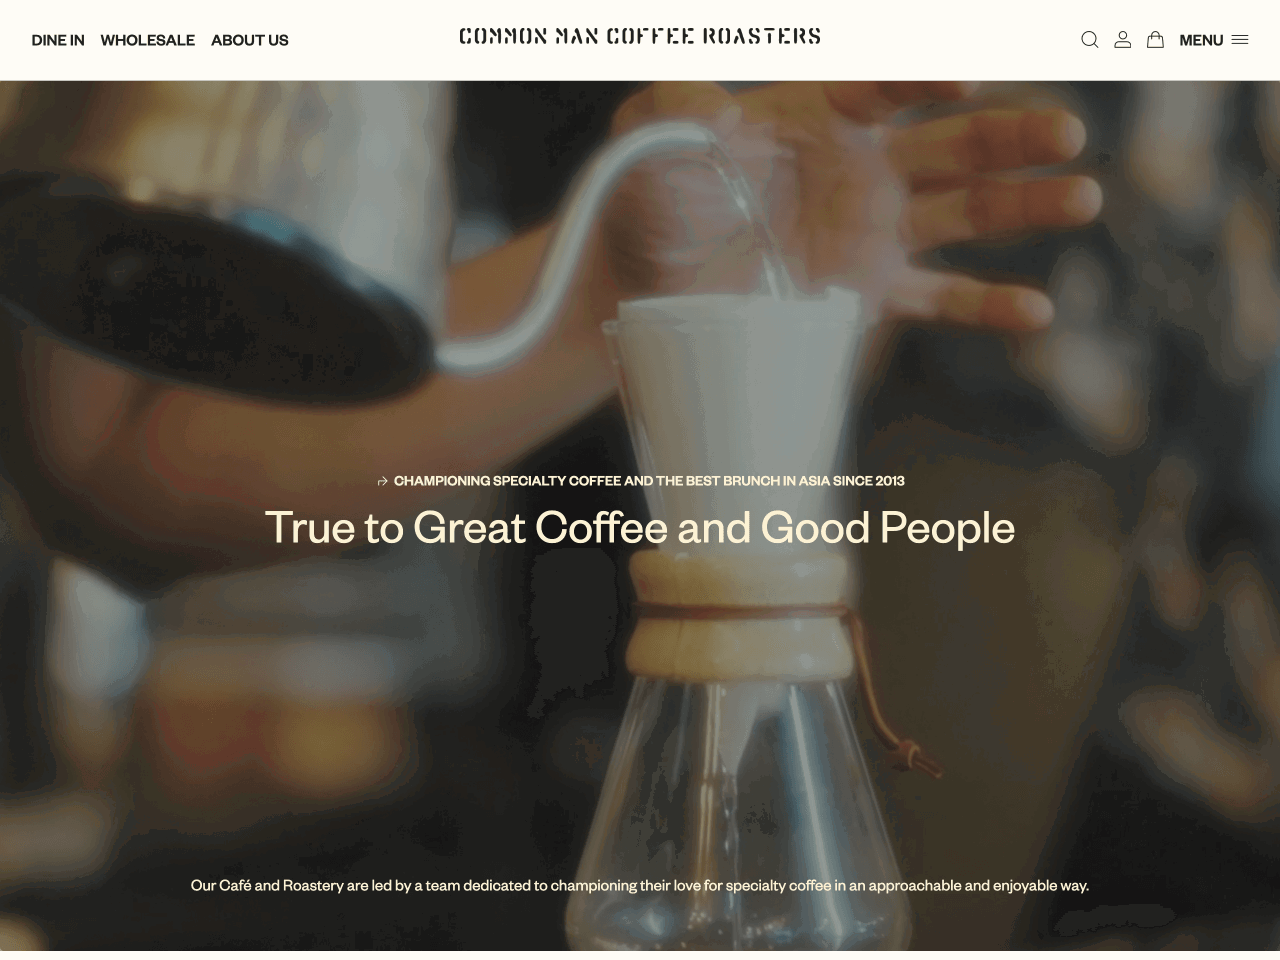Click the Common Man Coffee Roasters logo

click(x=640, y=37)
